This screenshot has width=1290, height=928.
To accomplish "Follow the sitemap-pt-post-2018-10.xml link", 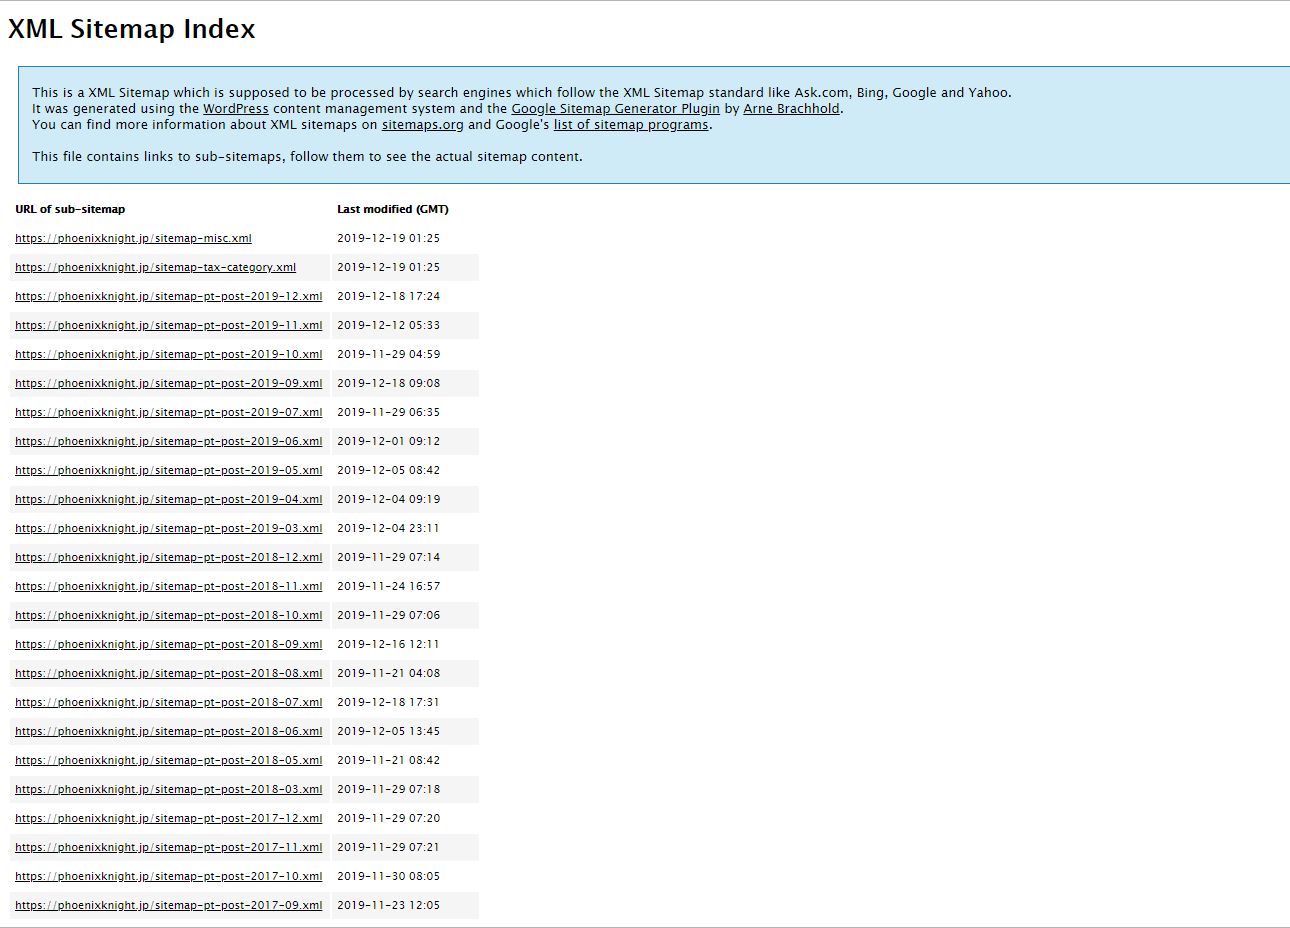I will (x=168, y=616).
